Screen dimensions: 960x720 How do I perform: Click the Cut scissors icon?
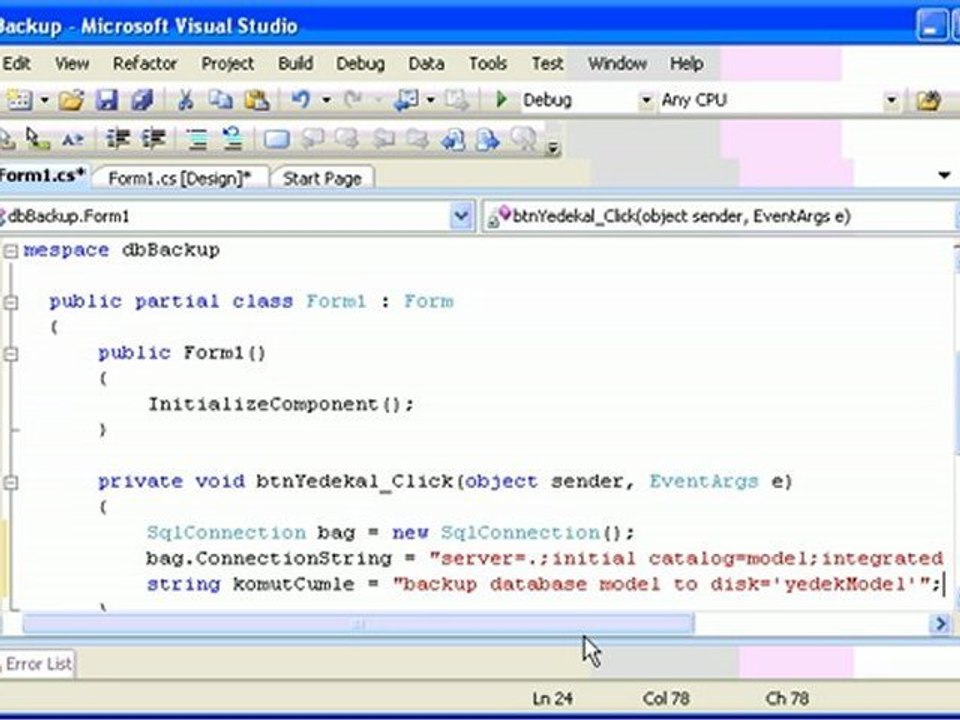coord(185,100)
